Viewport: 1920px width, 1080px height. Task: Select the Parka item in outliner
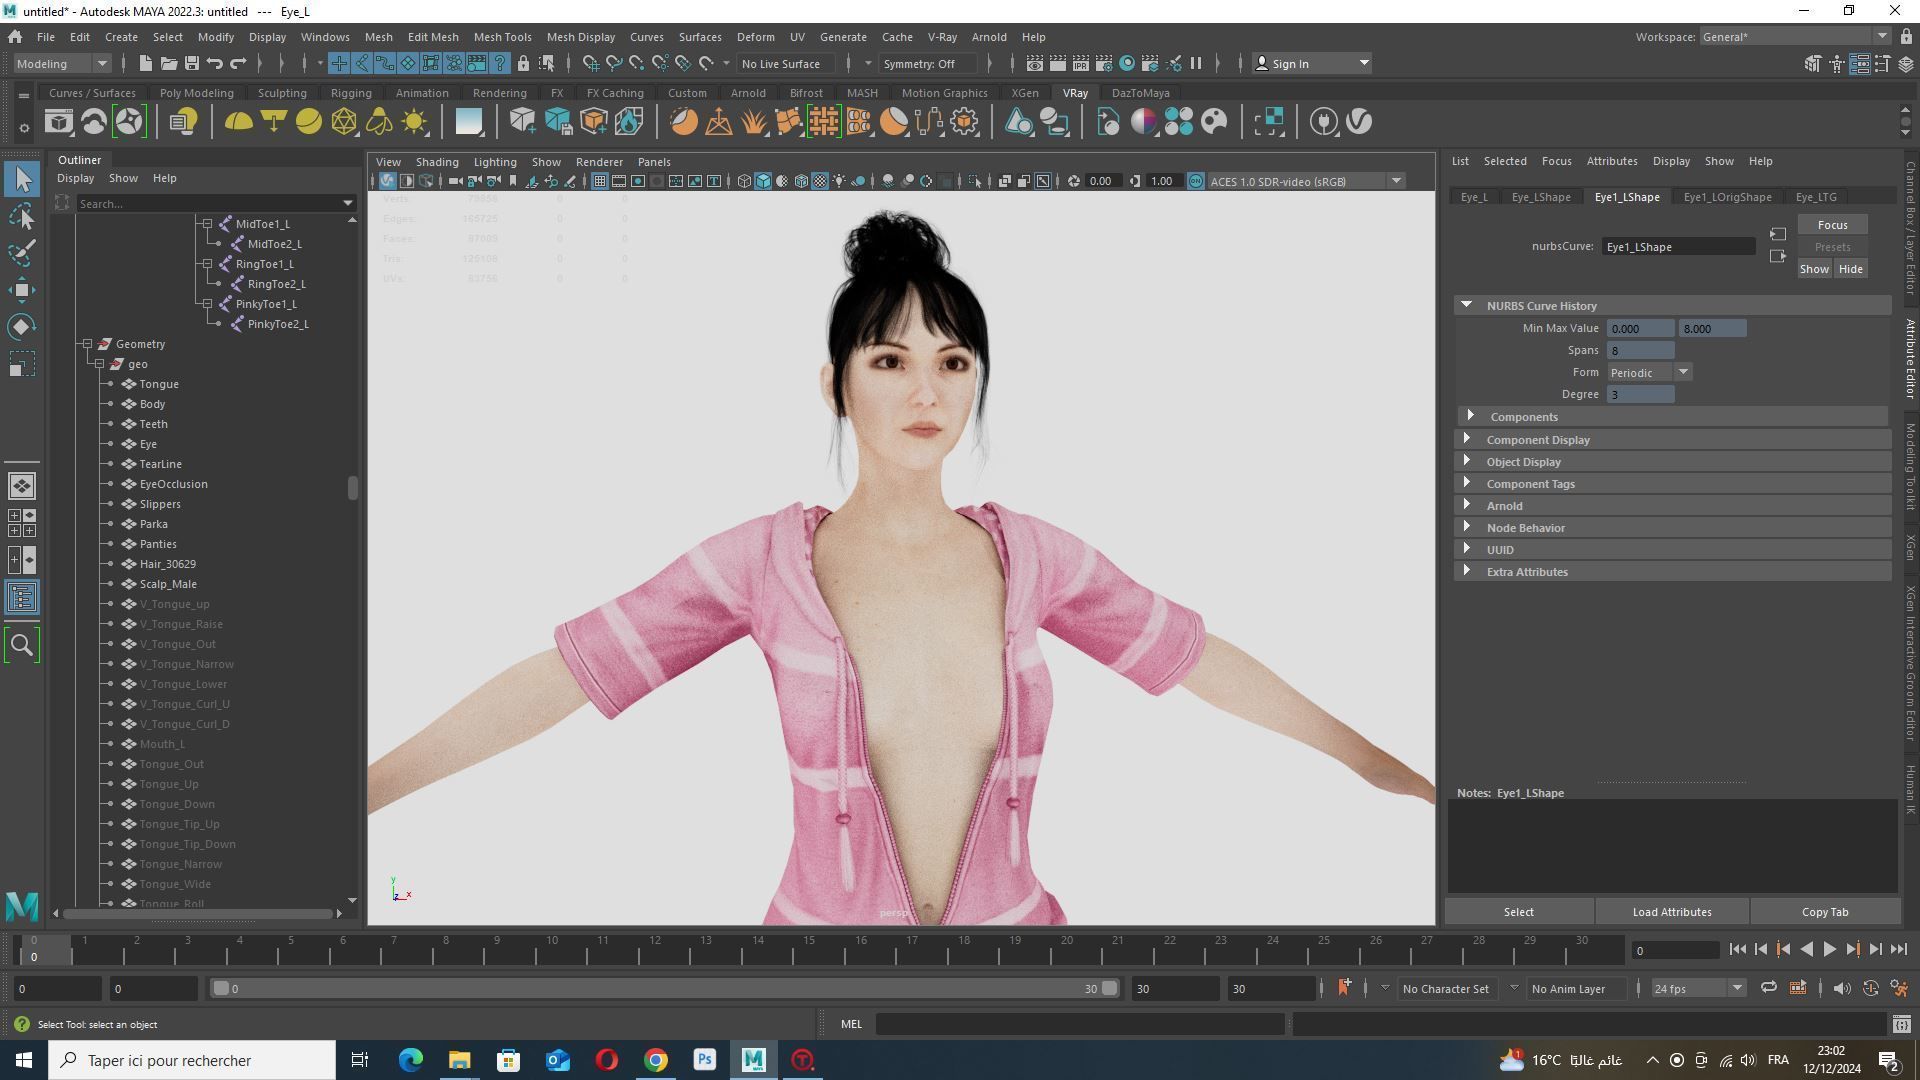[x=153, y=524]
